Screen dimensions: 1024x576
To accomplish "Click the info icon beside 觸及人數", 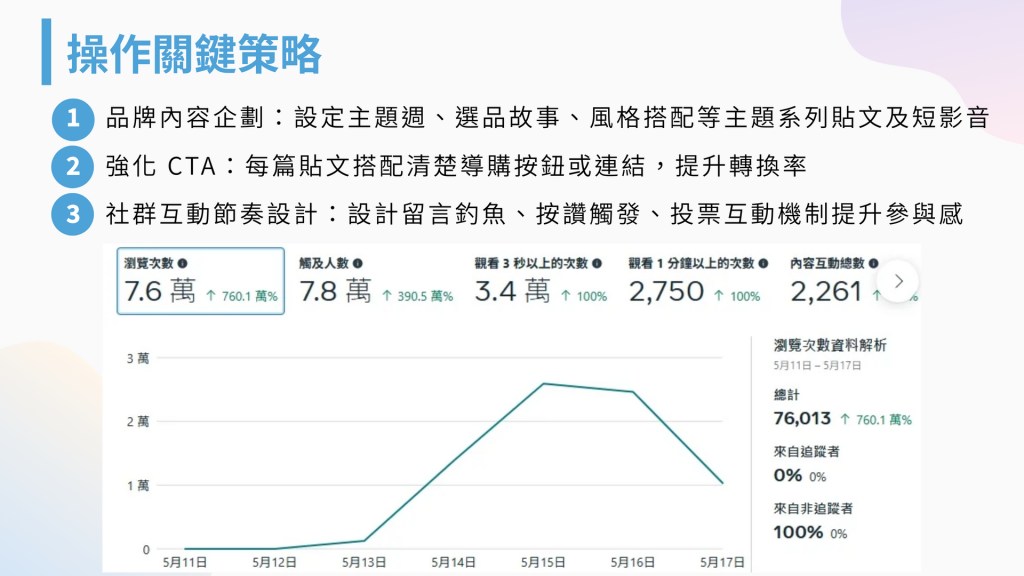I will point(357,263).
